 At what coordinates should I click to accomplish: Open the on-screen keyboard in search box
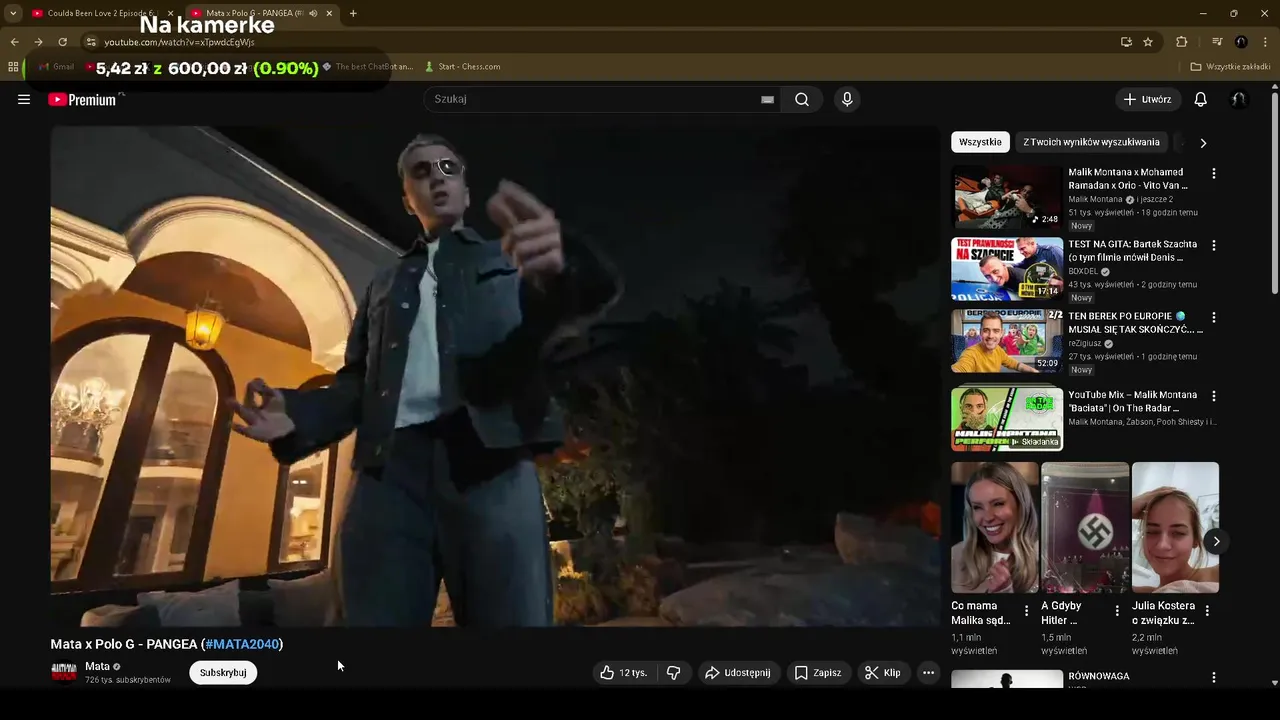point(767,99)
